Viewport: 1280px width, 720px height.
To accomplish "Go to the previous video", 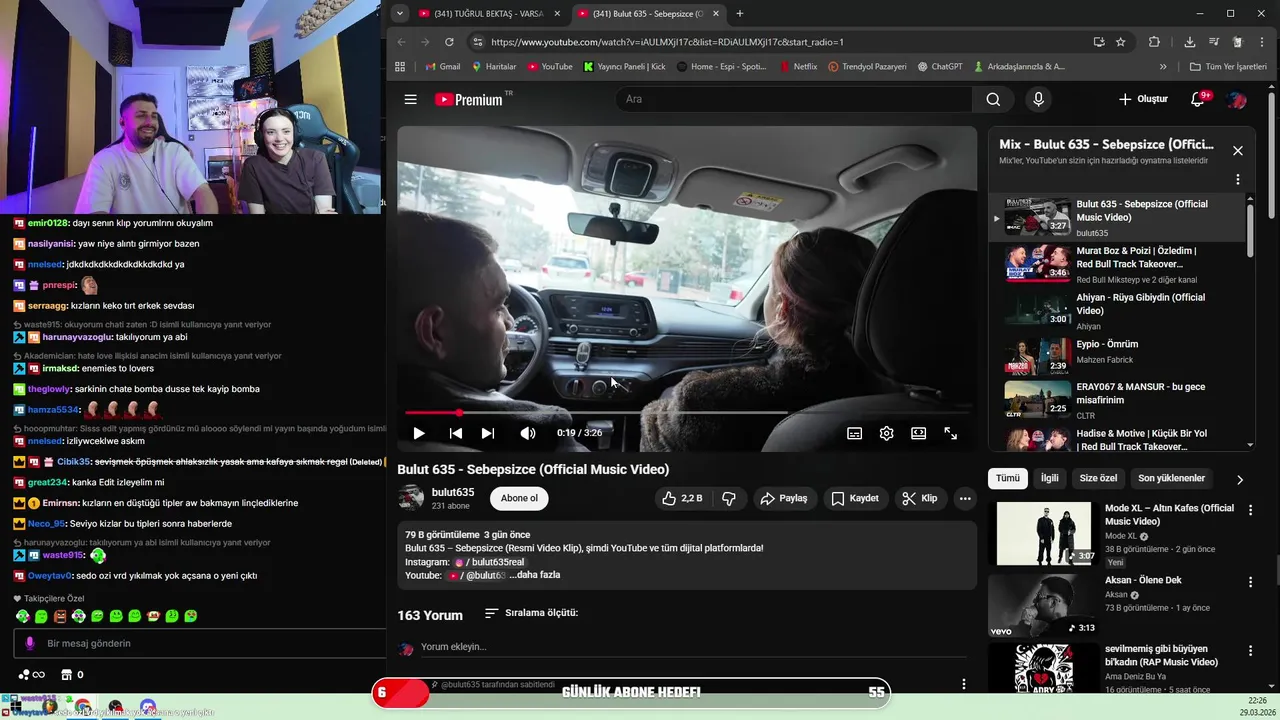I will 455,433.
